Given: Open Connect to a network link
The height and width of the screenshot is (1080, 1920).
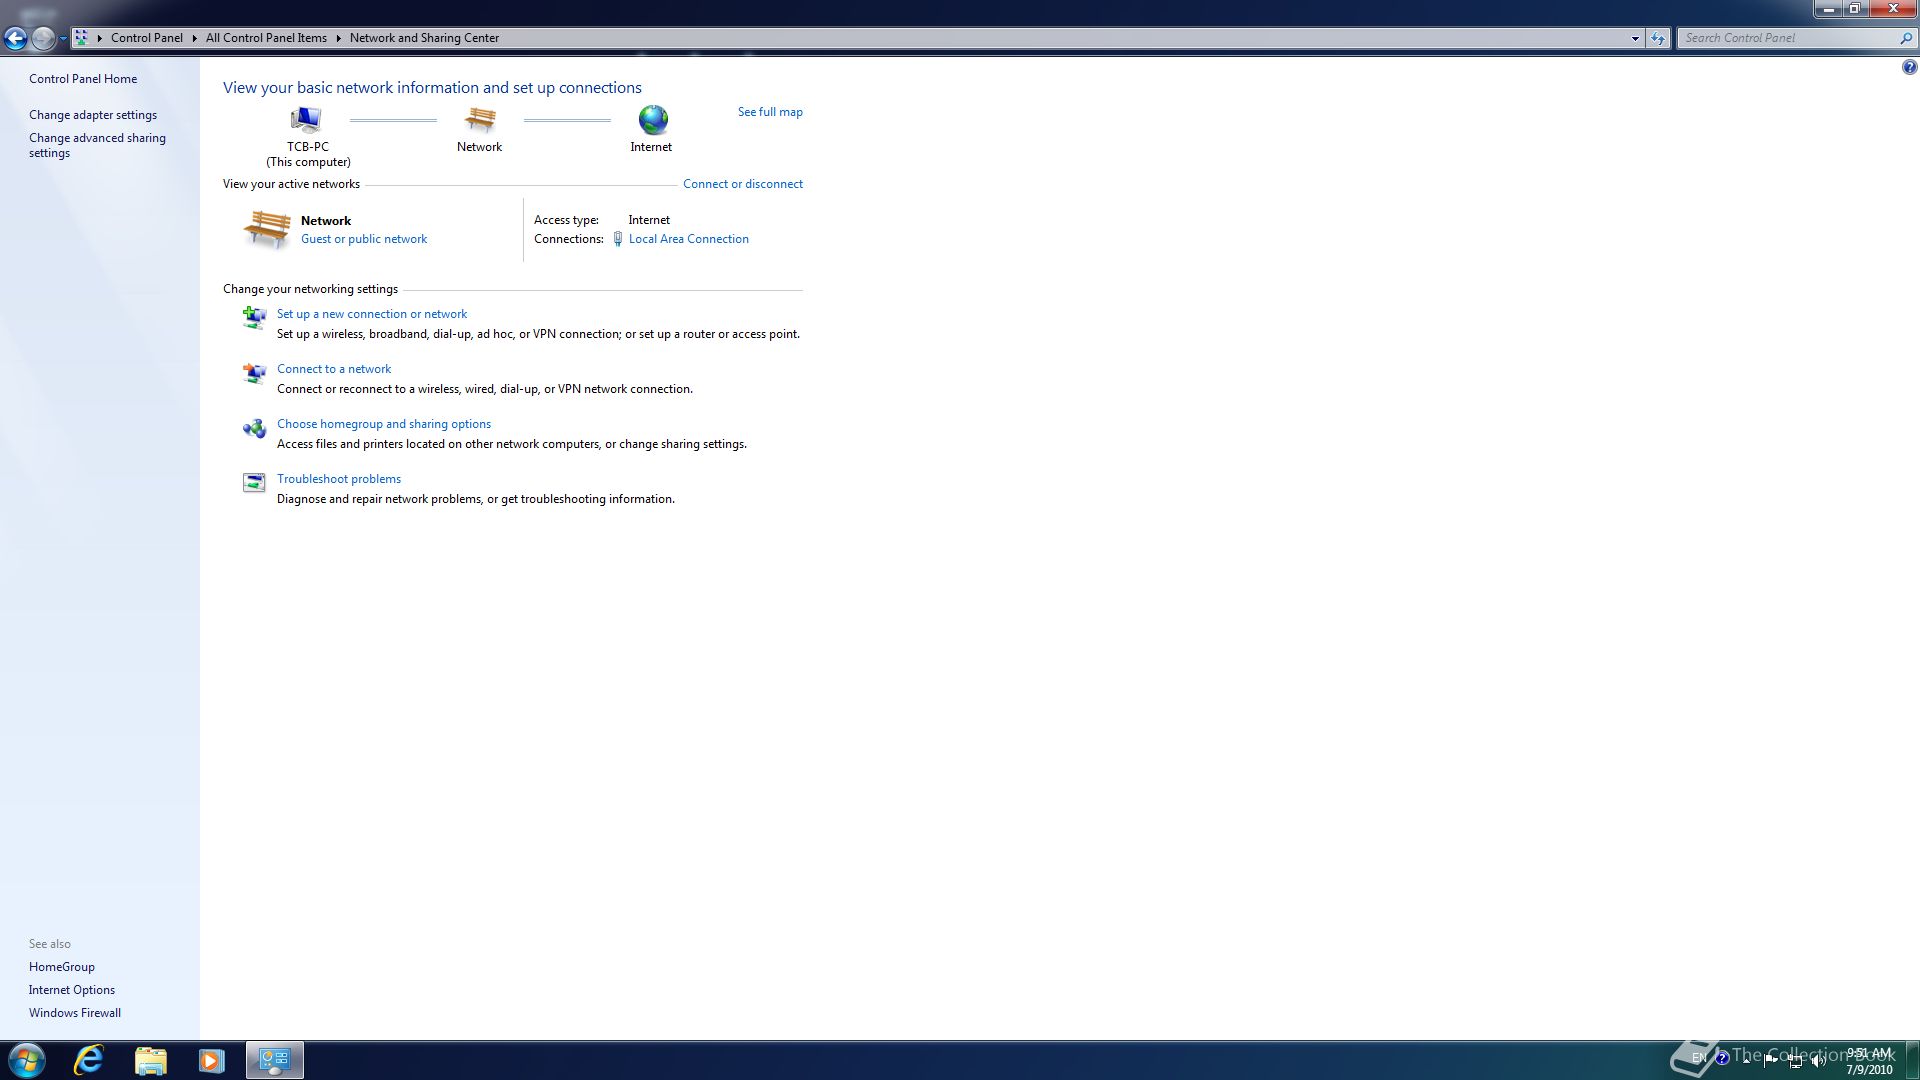Looking at the screenshot, I should point(334,369).
